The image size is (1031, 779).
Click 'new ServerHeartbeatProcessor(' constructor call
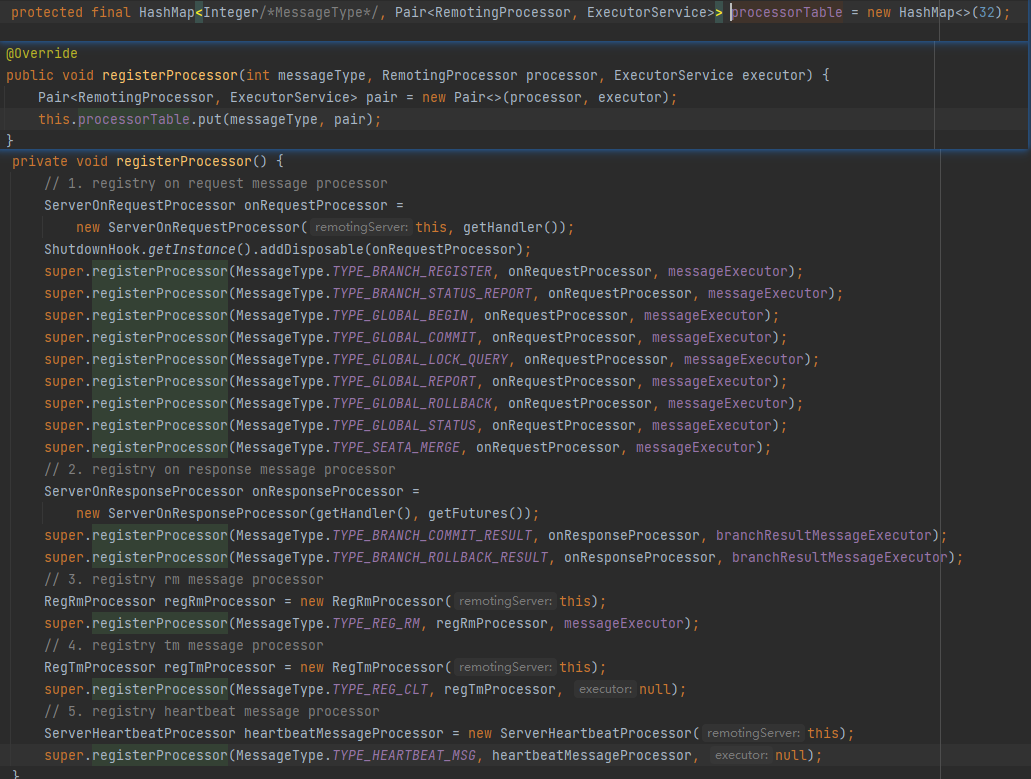584,734
